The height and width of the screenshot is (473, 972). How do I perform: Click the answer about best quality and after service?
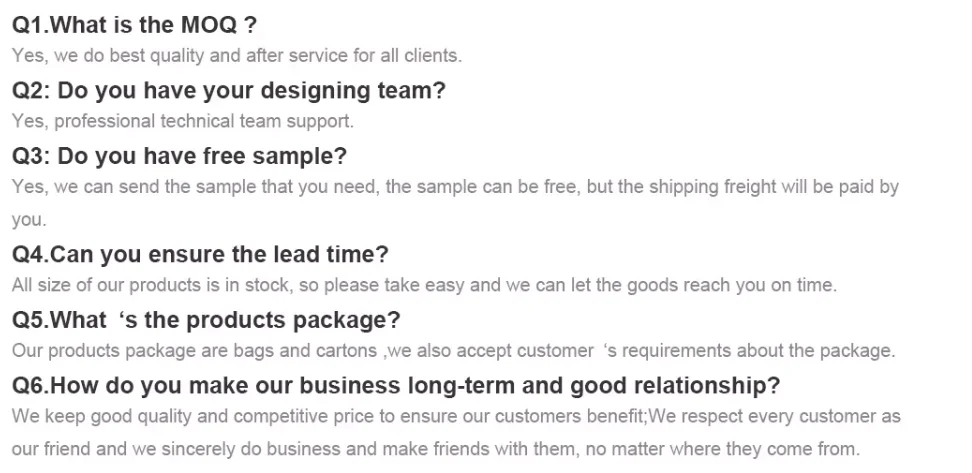(x=236, y=56)
